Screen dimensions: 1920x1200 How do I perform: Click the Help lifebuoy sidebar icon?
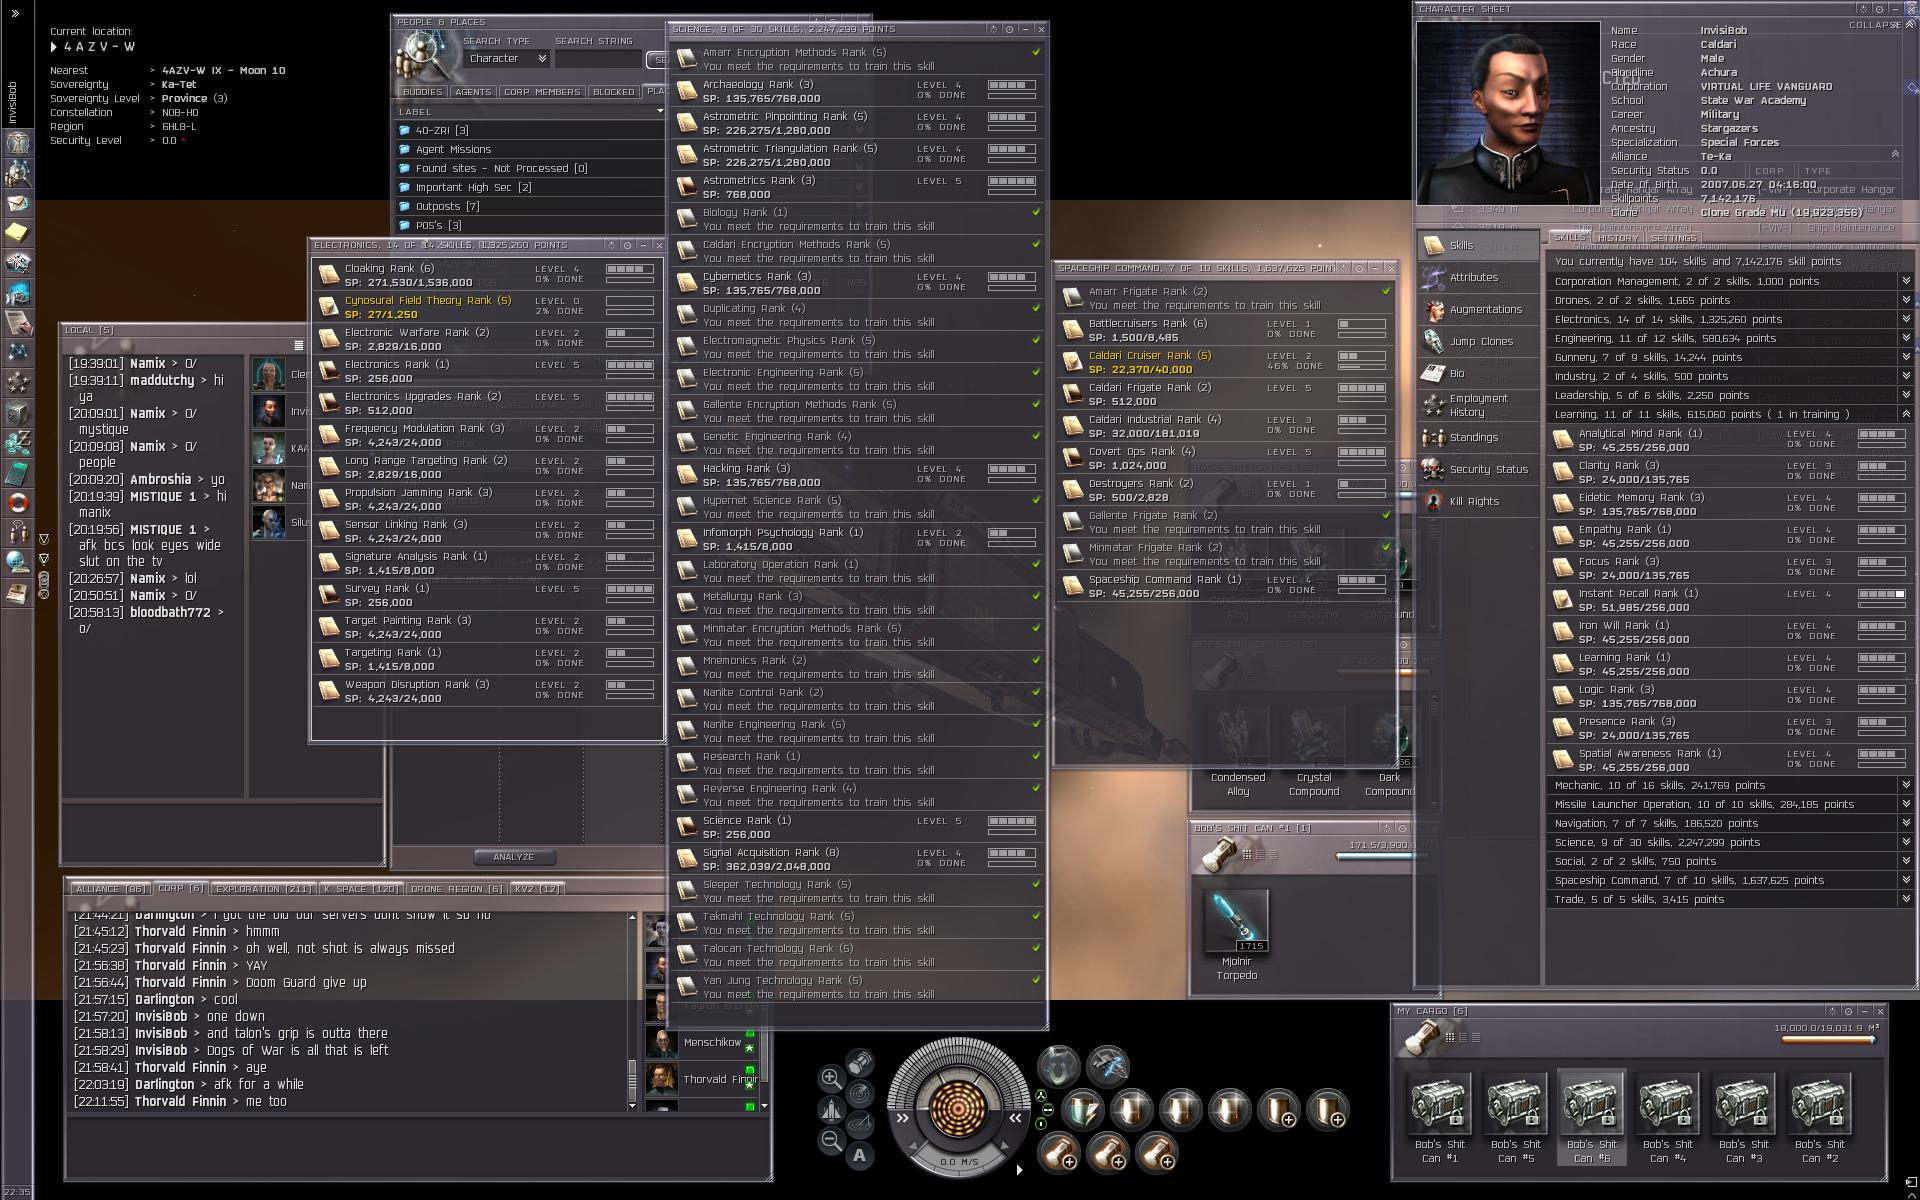click(x=17, y=502)
